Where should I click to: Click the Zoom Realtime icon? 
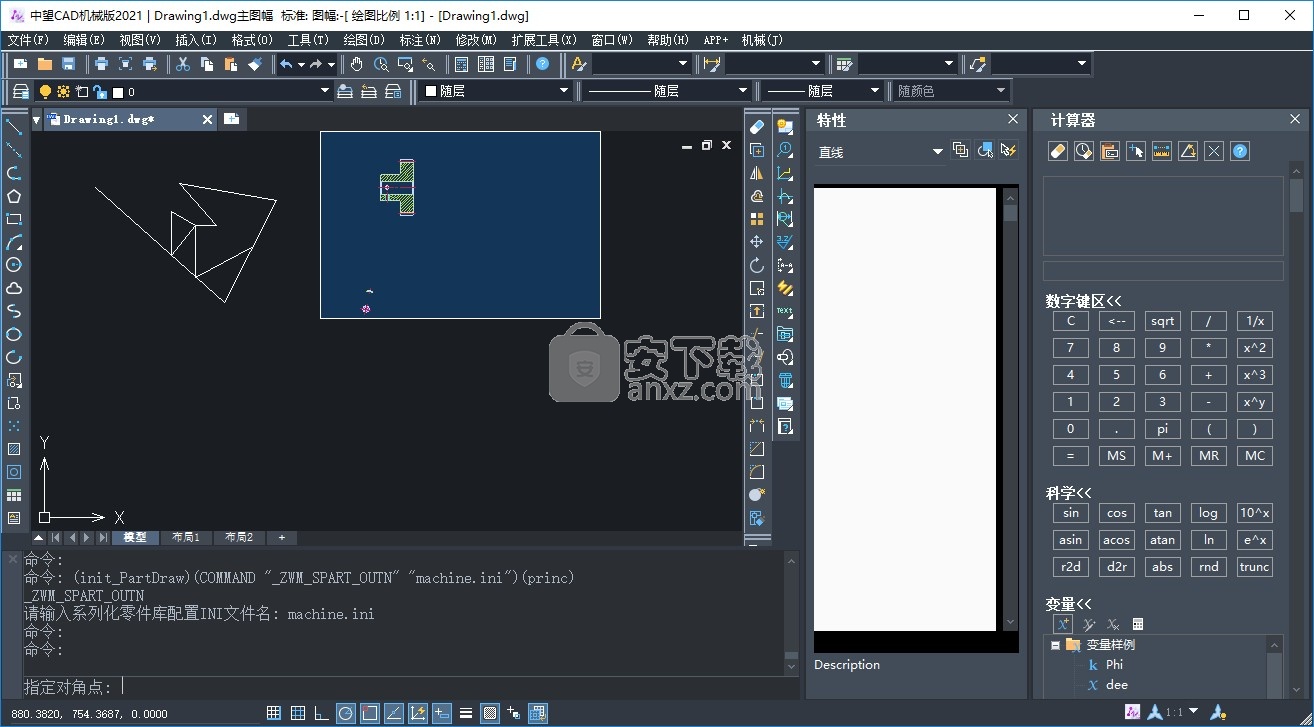(x=381, y=64)
